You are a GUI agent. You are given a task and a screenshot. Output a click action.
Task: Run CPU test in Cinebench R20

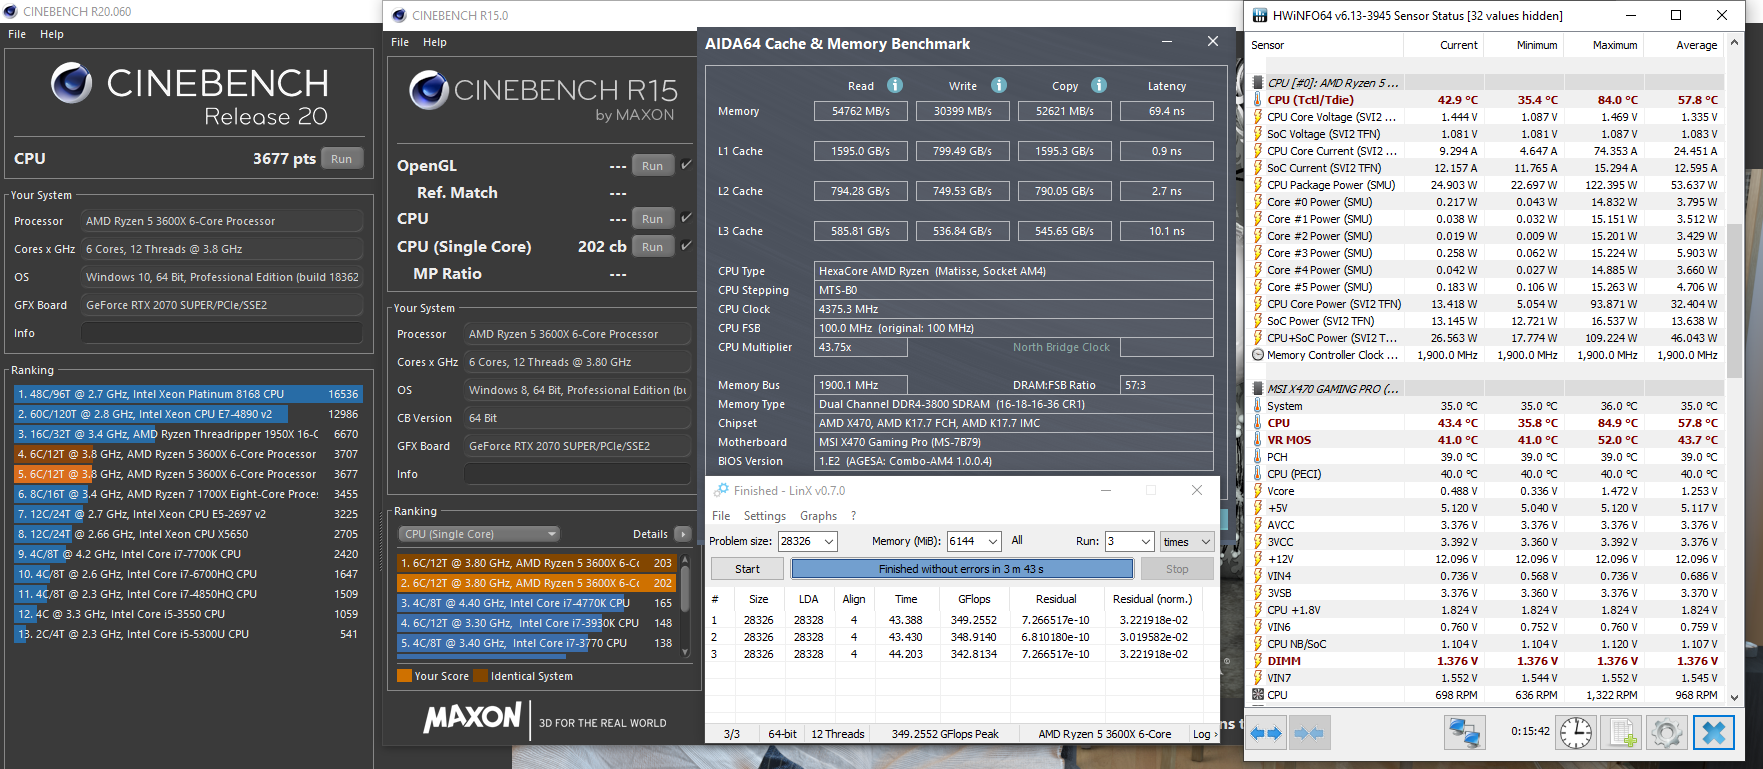tap(342, 159)
